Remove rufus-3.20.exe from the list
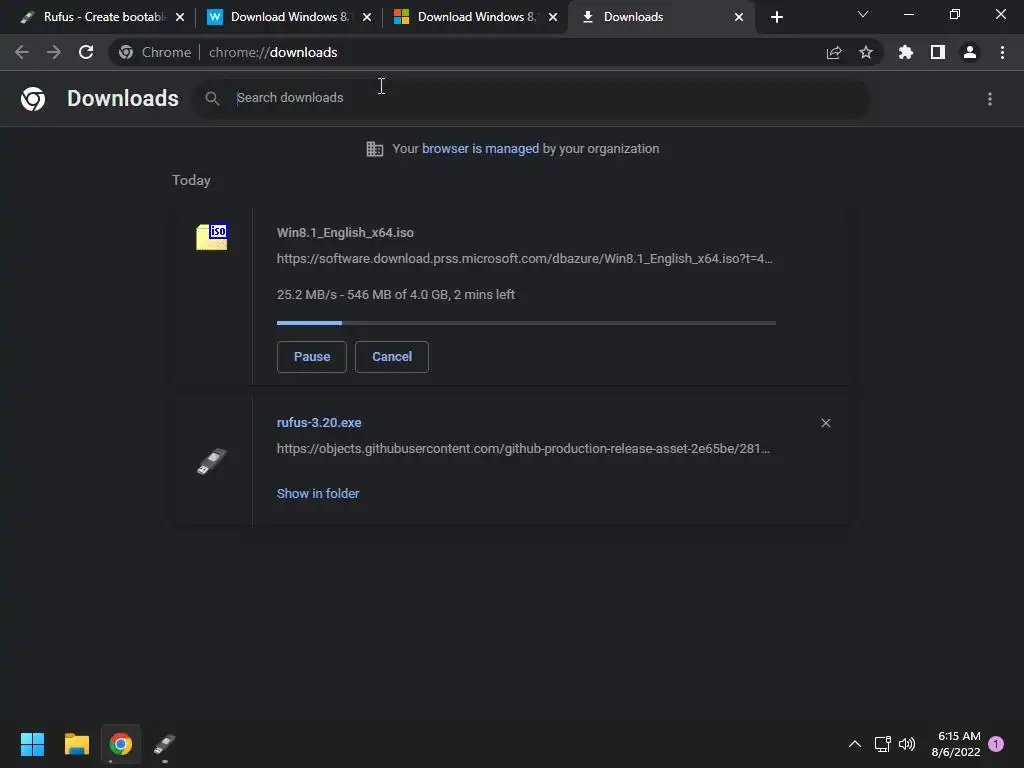The width and height of the screenshot is (1024, 768). point(826,423)
